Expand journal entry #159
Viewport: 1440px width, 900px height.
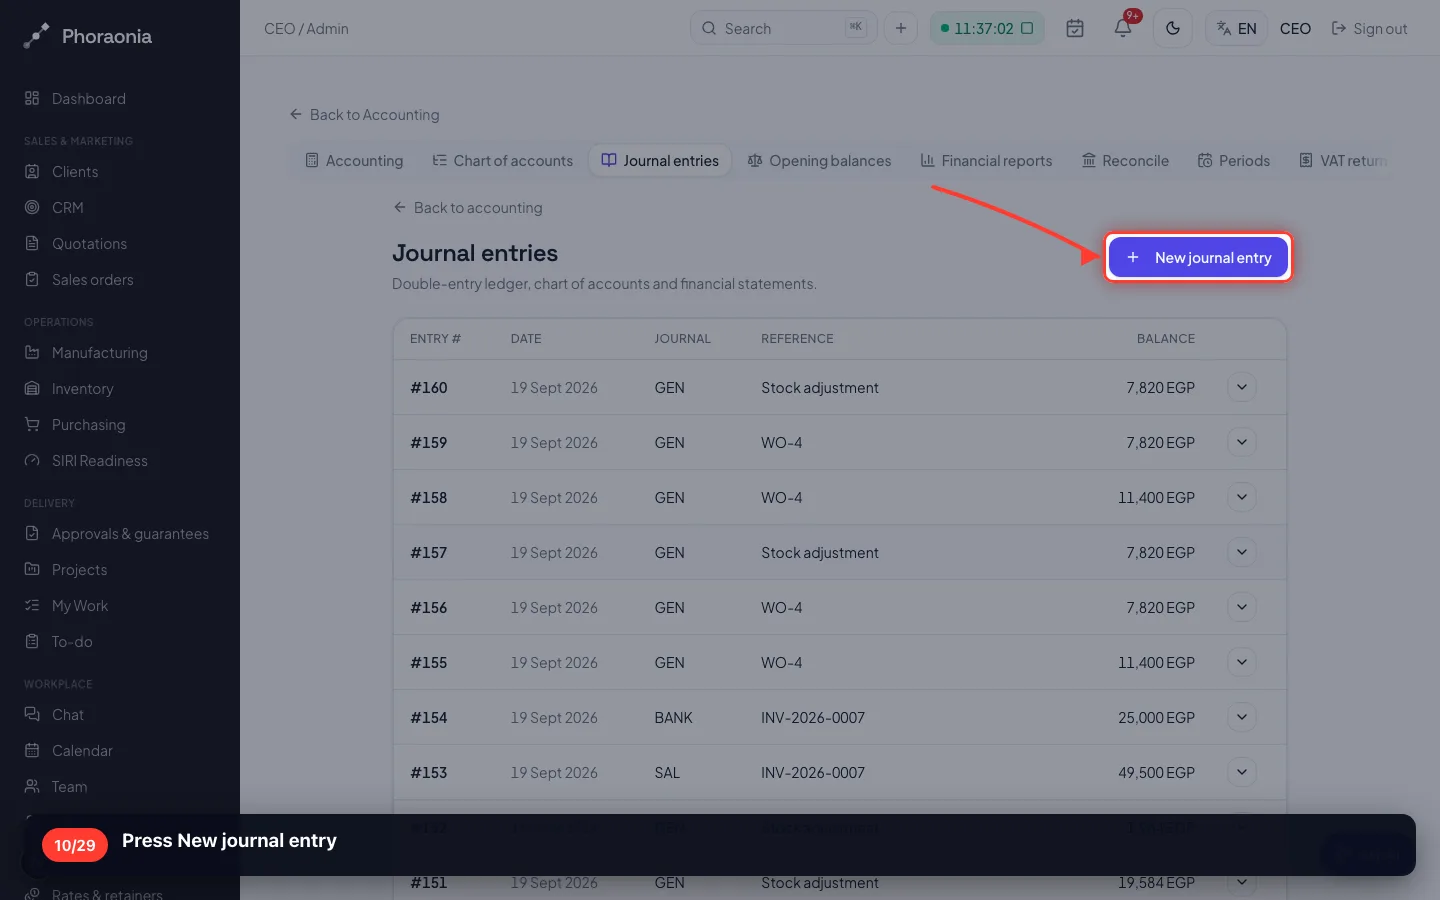point(1242,442)
